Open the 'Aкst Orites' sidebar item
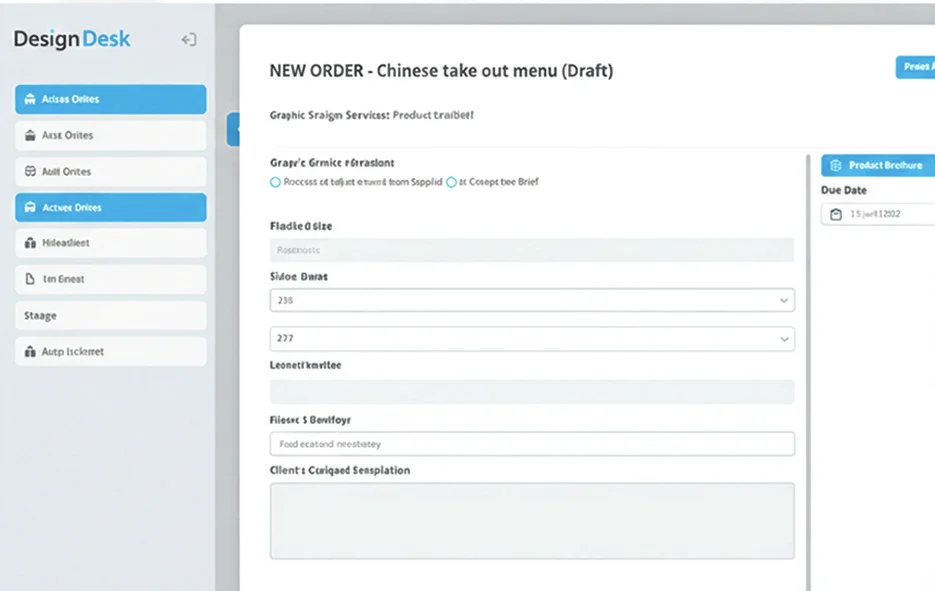 (x=111, y=135)
